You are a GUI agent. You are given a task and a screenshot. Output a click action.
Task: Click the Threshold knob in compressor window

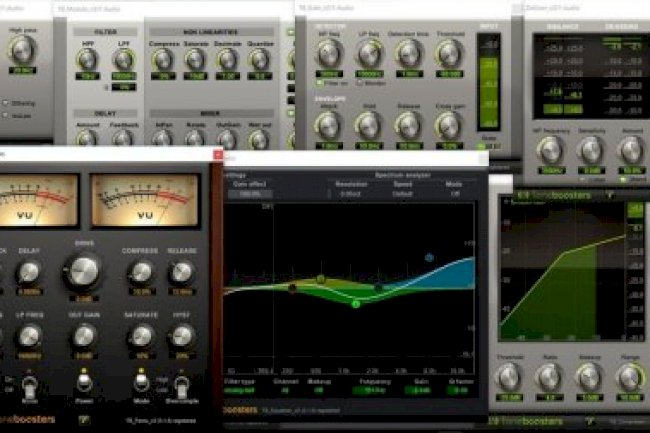point(509,378)
